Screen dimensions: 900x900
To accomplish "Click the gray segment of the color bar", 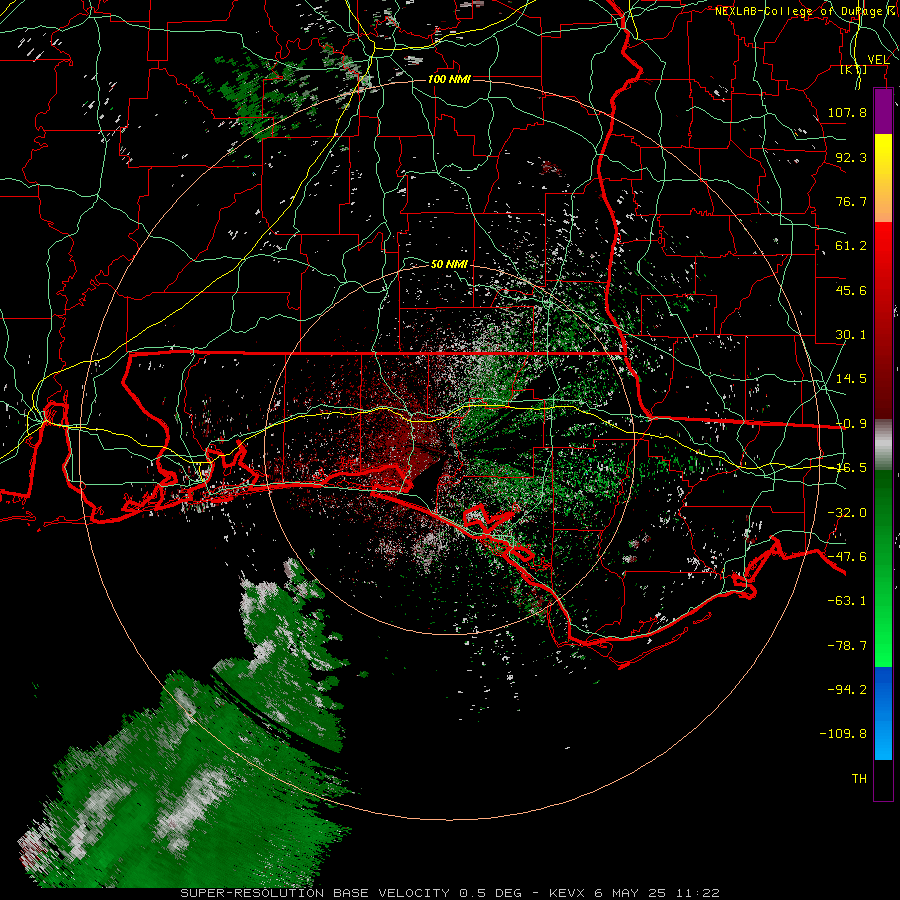I will pyautogui.click(x=883, y=445).
